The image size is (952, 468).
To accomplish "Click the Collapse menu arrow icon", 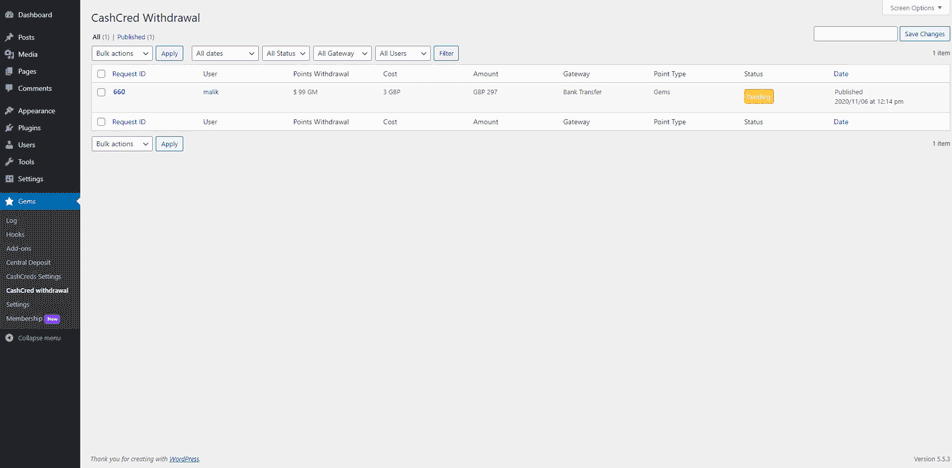I will (x=9, y=338).
